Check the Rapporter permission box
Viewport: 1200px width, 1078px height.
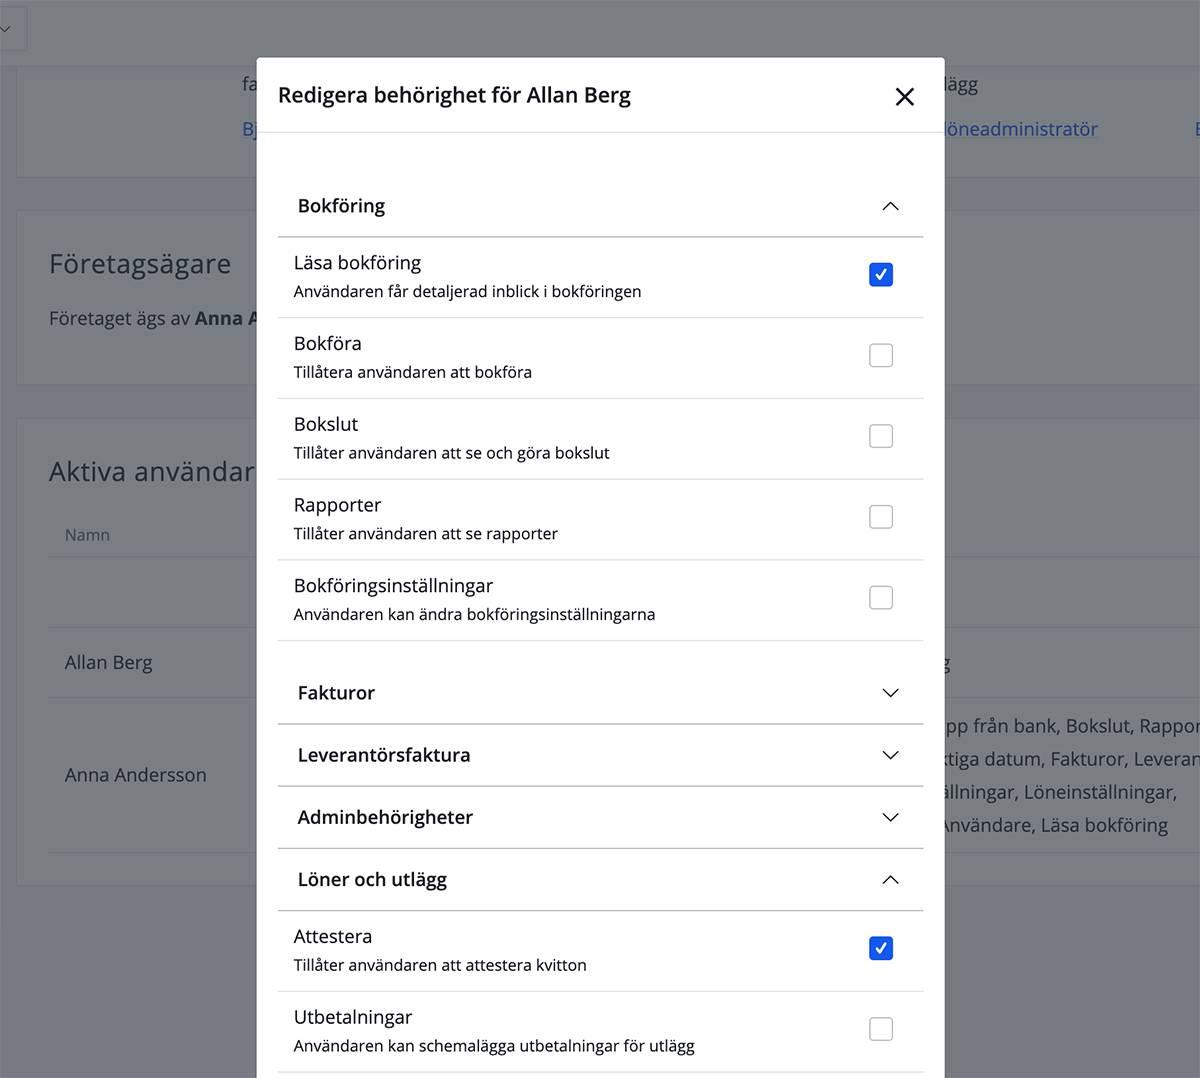pos(881,517)
